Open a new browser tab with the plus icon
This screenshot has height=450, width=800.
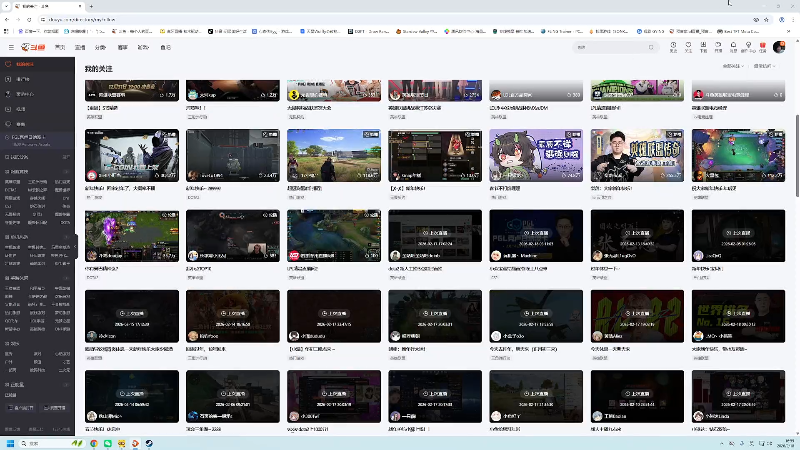coord(91,6)
